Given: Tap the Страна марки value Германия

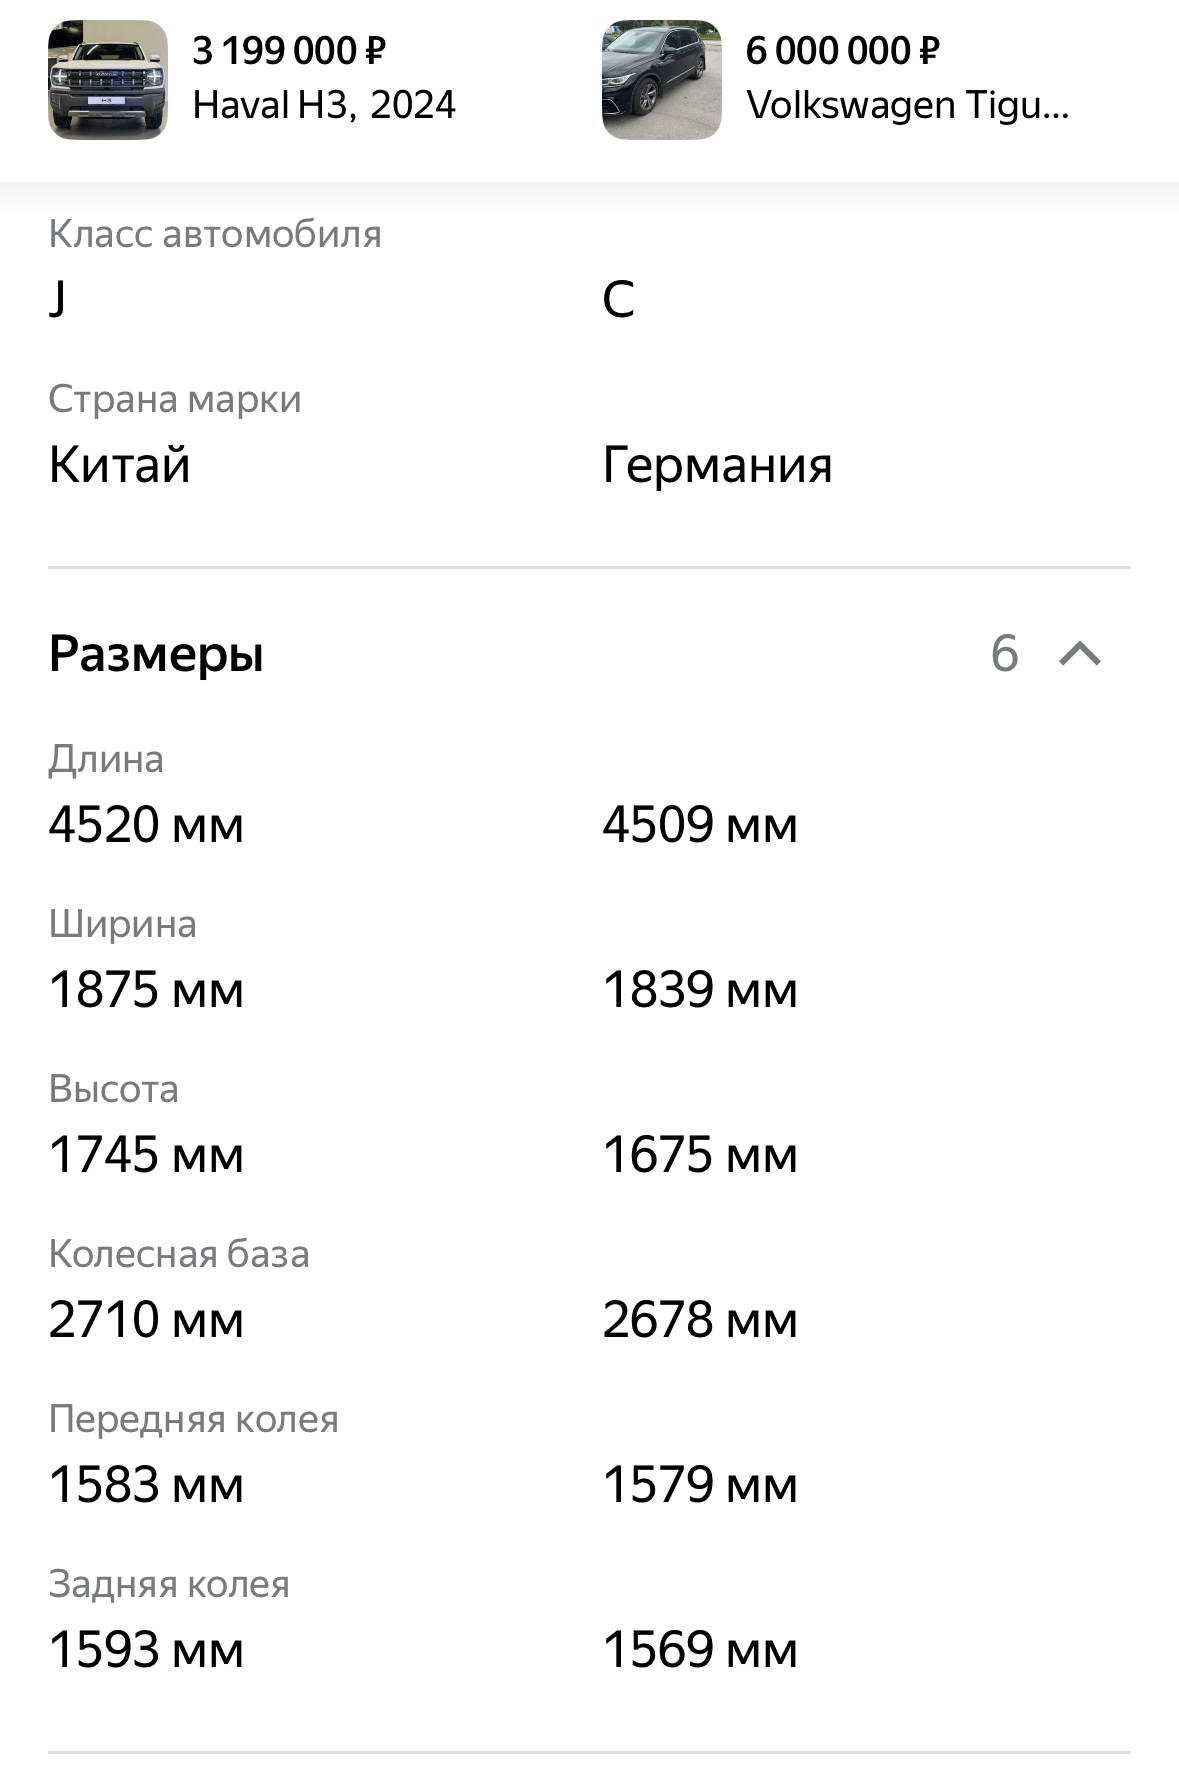Looking at the screenshot, I should (x=717, y=466).
